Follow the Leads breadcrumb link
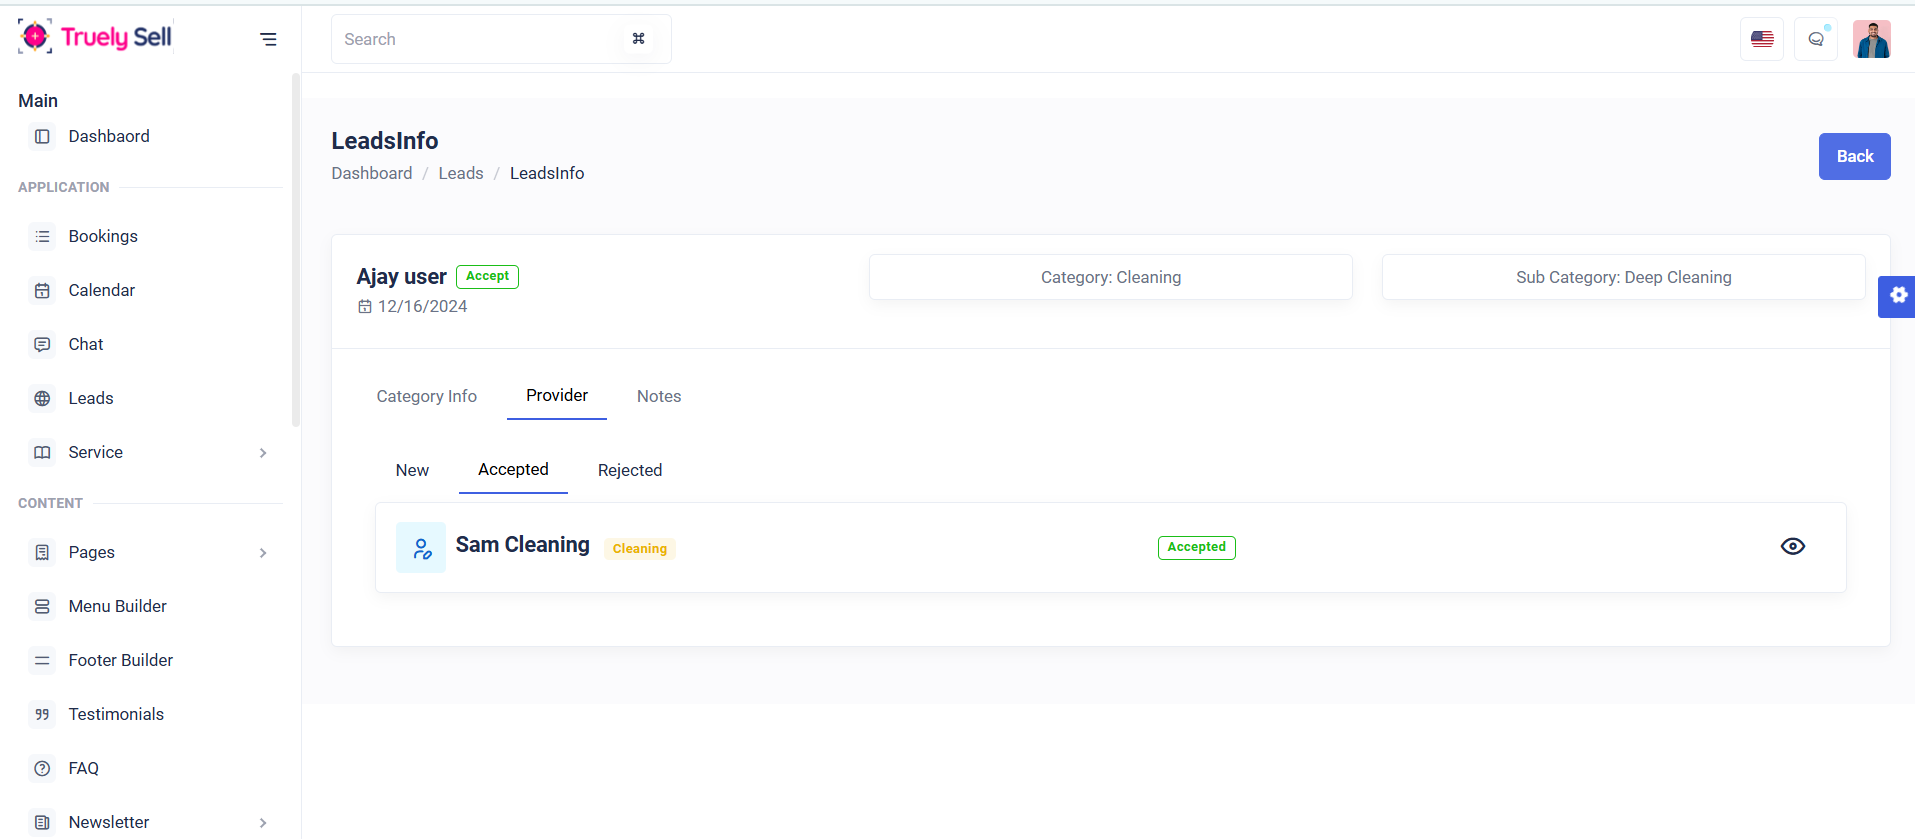 click(460, 173)
